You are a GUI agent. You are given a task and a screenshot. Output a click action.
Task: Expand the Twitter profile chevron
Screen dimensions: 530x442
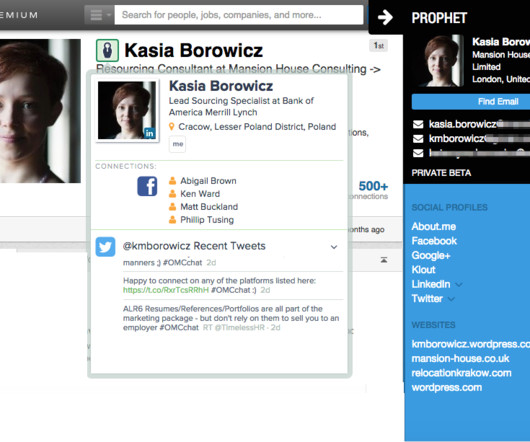click(x=451, y=299)
